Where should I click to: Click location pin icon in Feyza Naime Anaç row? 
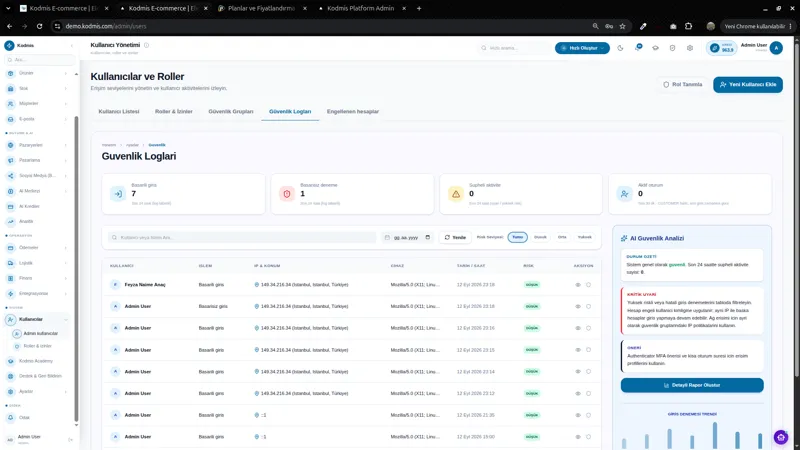click(257, 285)
